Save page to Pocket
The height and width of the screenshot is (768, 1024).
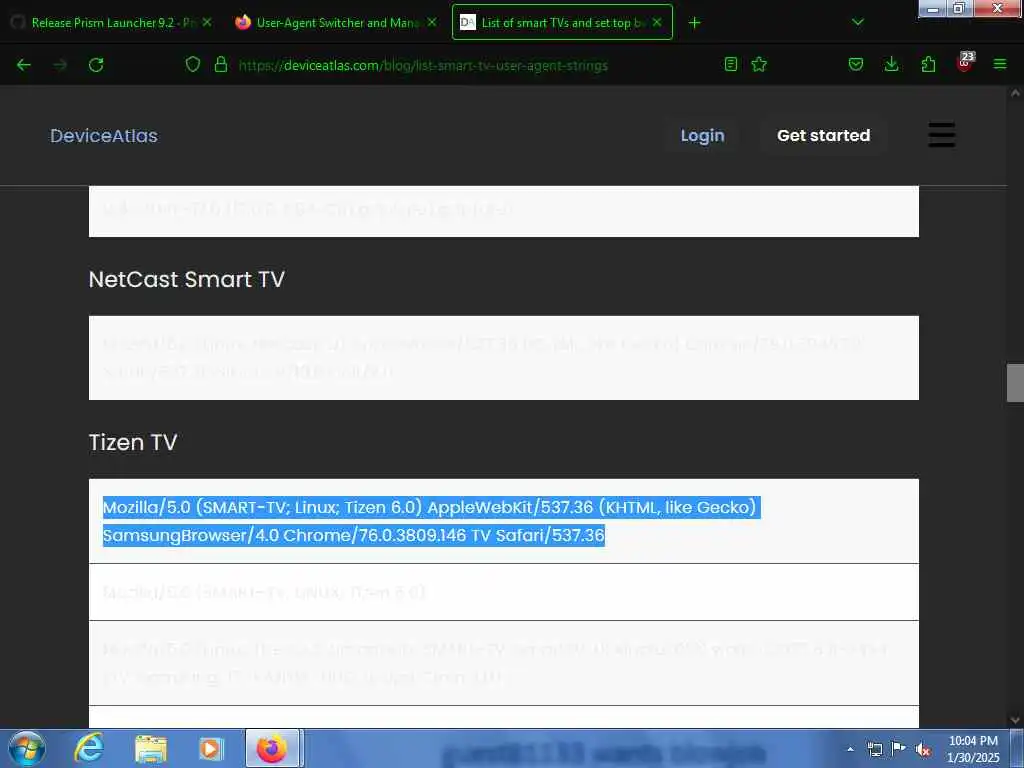pyautogui.click(x=856, y=64)
